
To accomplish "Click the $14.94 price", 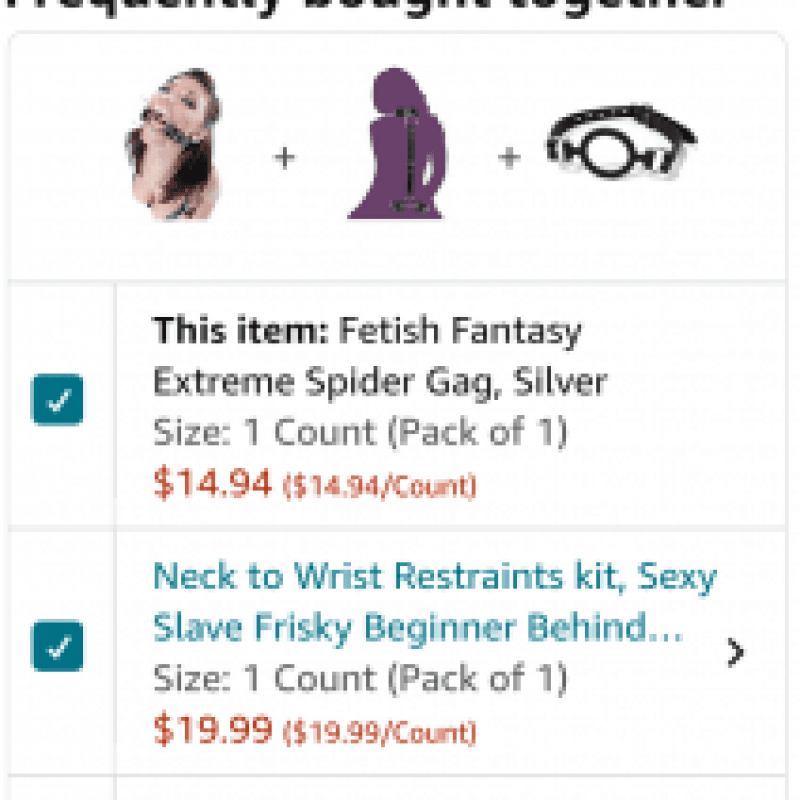I will tap(212, 484).
